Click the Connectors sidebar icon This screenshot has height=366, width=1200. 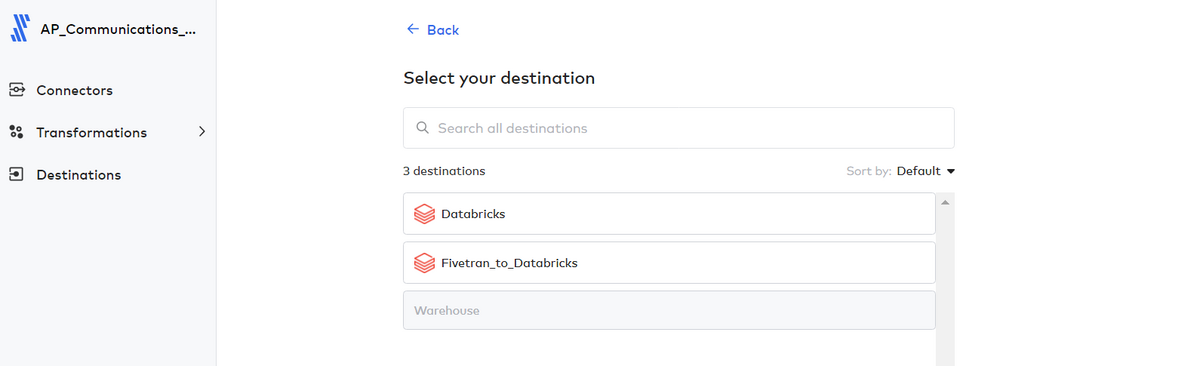point(16,90)
